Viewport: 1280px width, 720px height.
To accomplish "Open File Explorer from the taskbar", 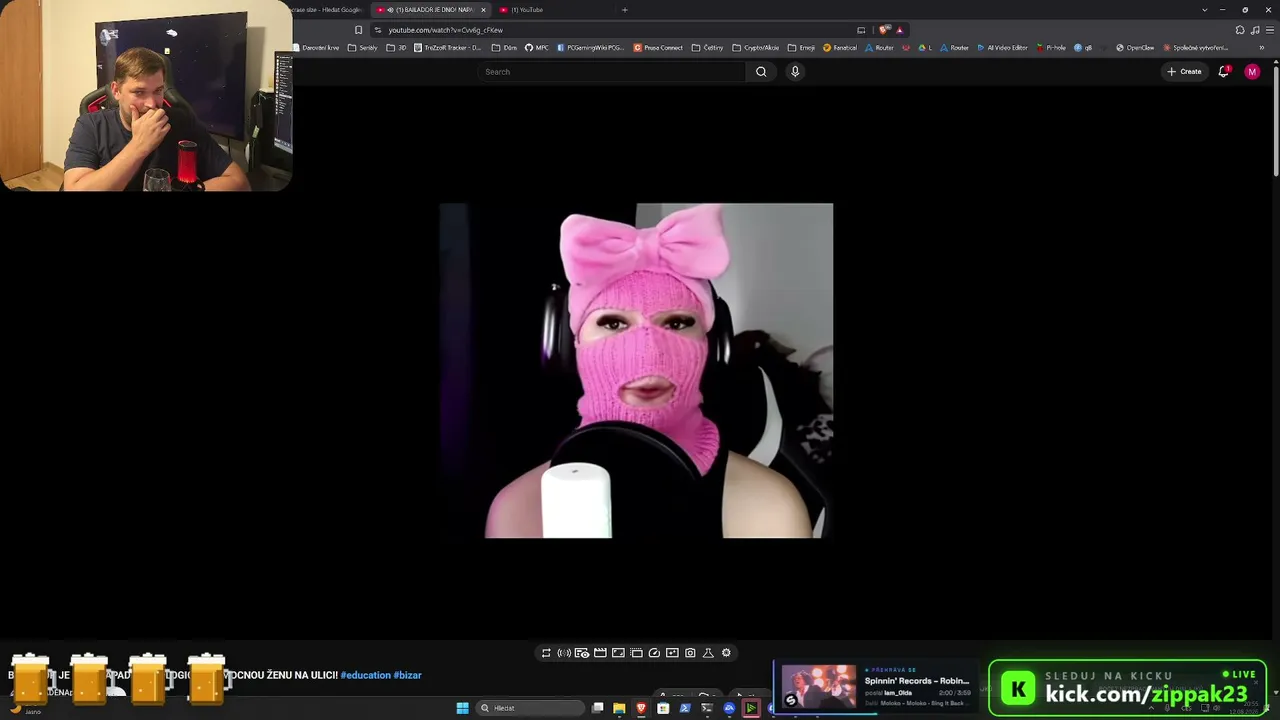I will click(619, 708).
